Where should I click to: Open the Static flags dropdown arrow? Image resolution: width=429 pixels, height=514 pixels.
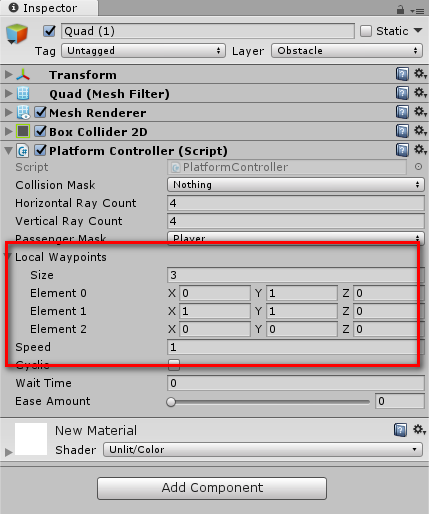418,31
